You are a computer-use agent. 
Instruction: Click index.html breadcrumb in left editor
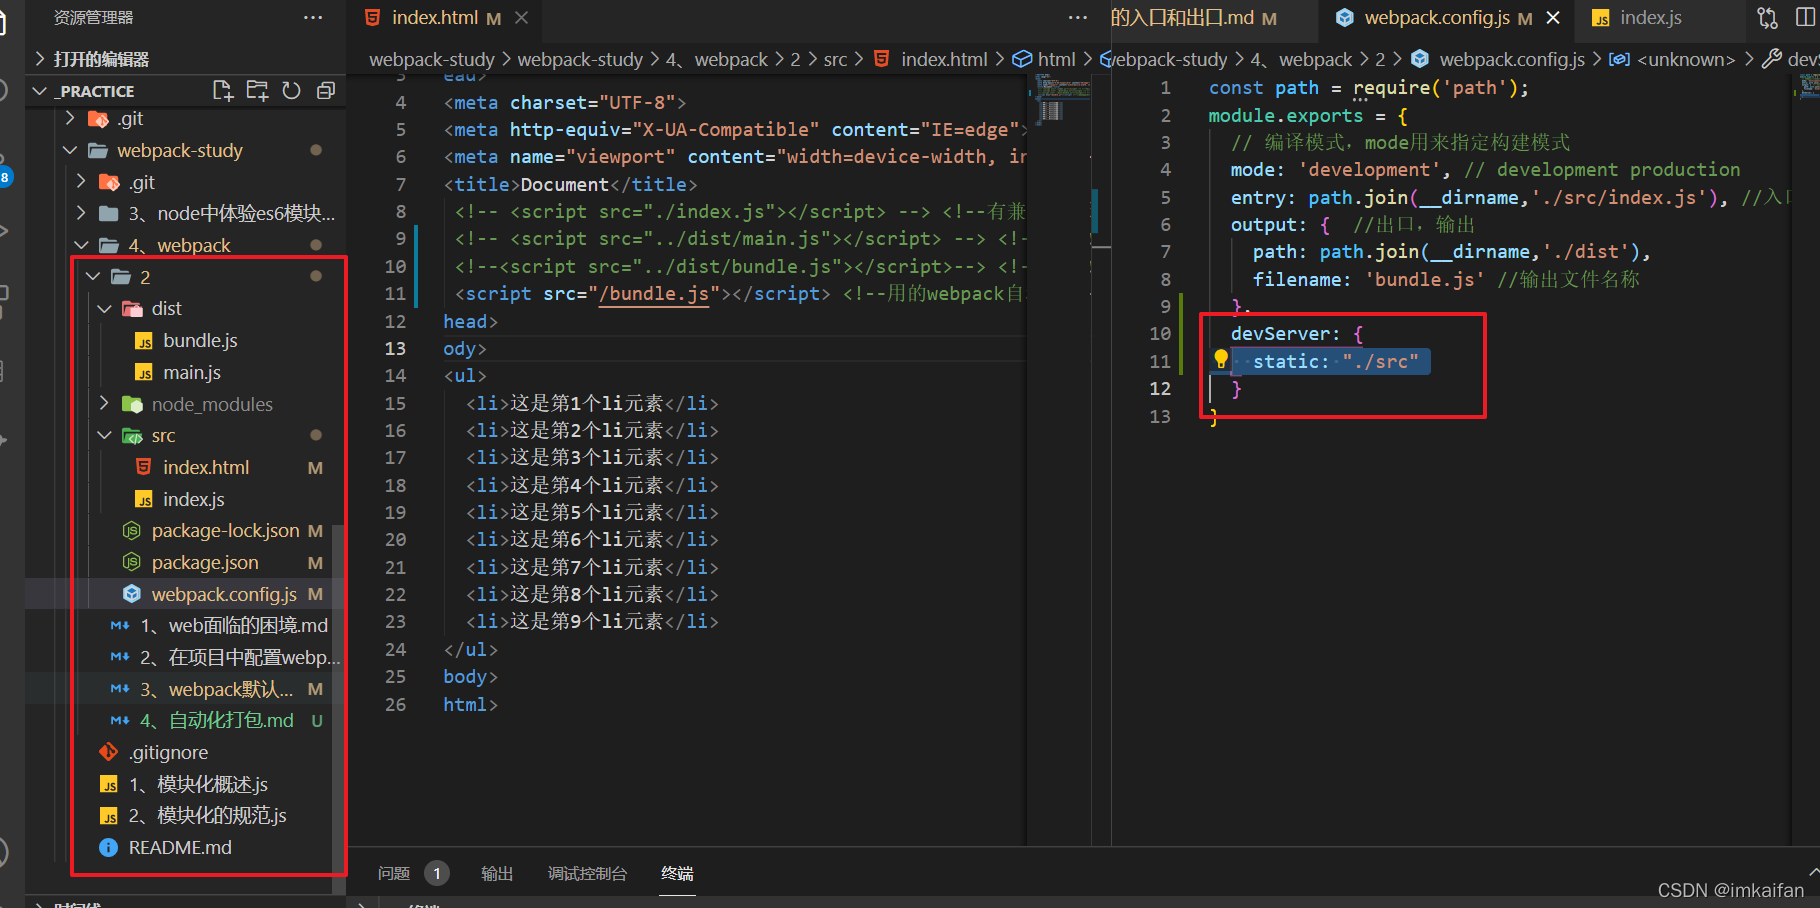(x=943, y=60)
